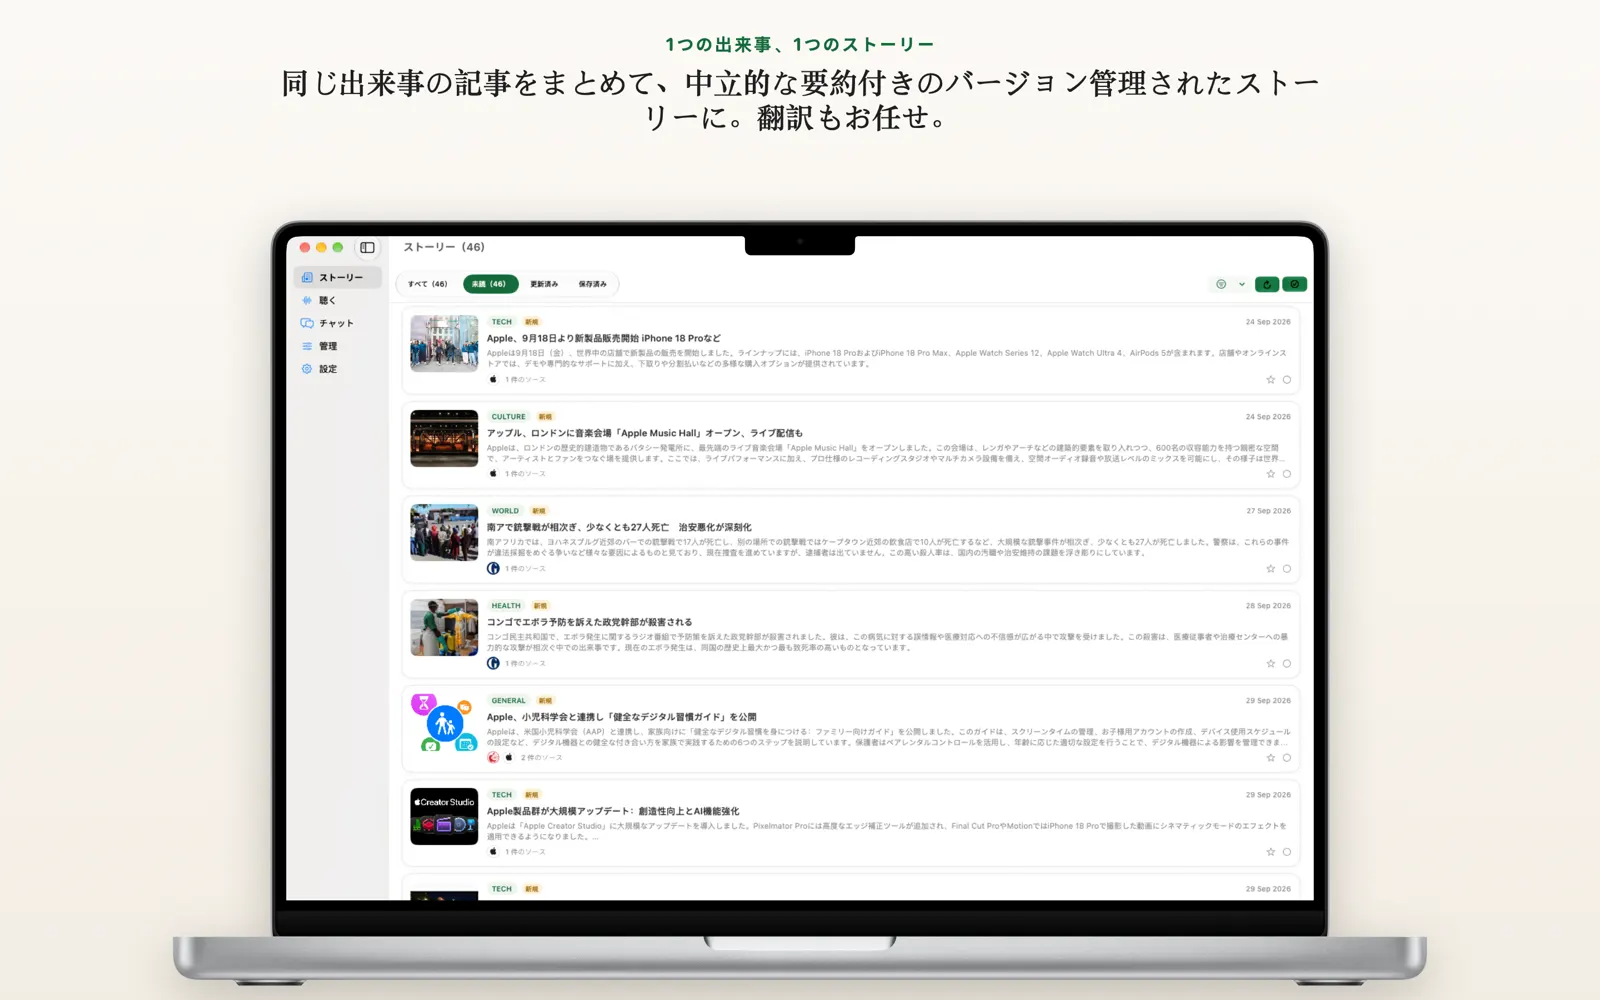This screenshot has height=1000, width=1600.
Task: Star the Apple製品群が大規模アップデート story
Action: click(1271, 852)
